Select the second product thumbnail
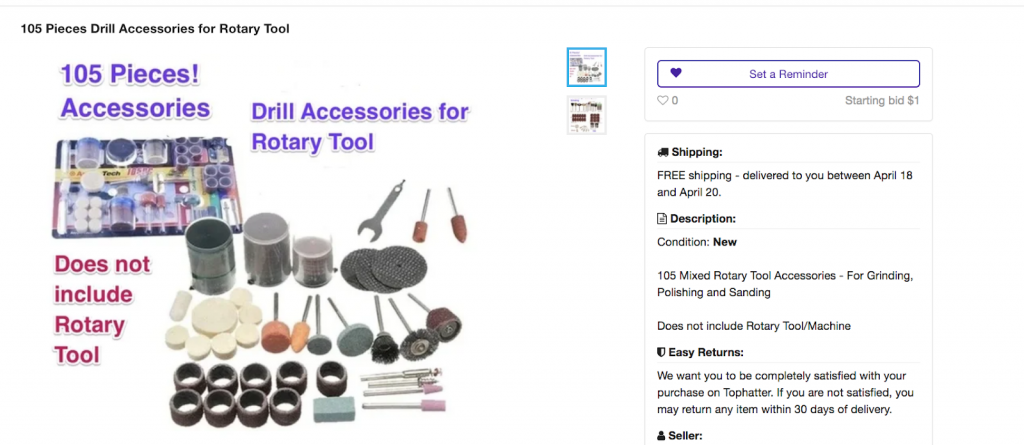This screenshot has height=445, width=1024. click(x=586, y=116)
